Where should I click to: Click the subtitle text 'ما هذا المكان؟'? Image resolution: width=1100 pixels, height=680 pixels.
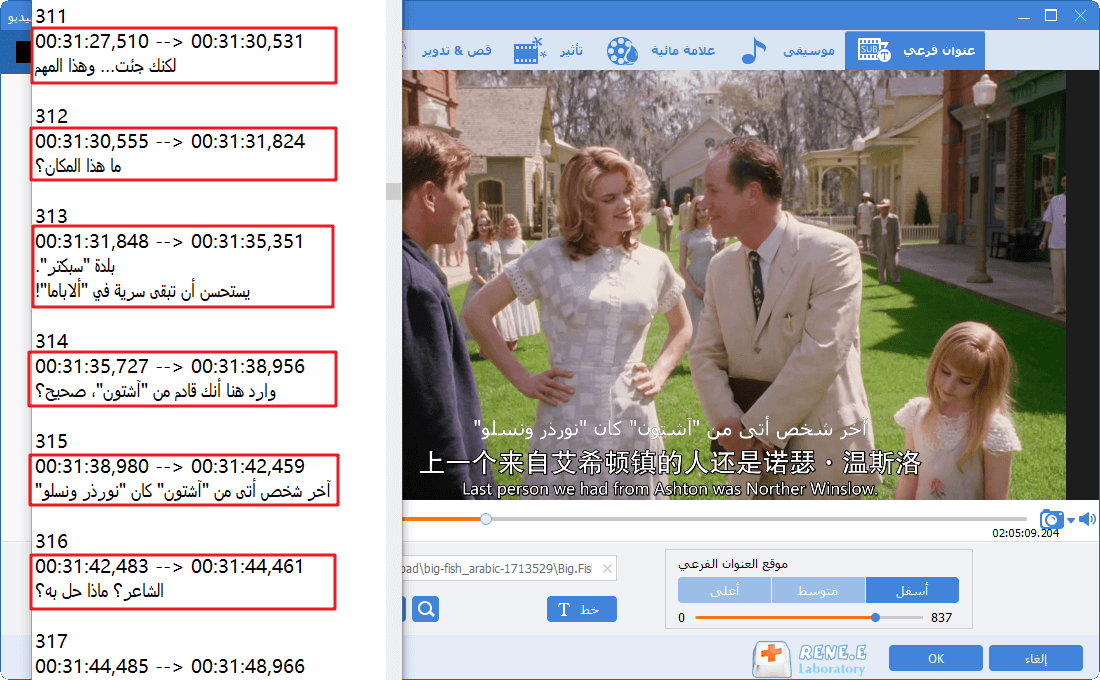point(79,166)
